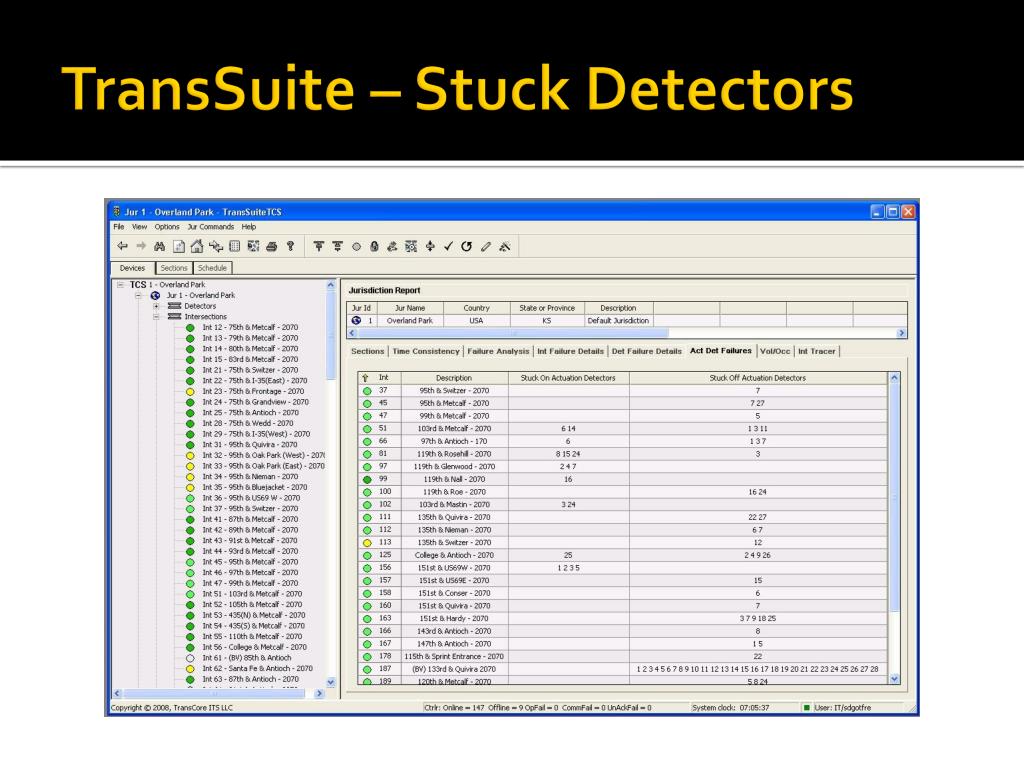Image resolution: width=1024 pixels, height=768 pixels.
Task: Open the Options menu
Action: (167, 227)
